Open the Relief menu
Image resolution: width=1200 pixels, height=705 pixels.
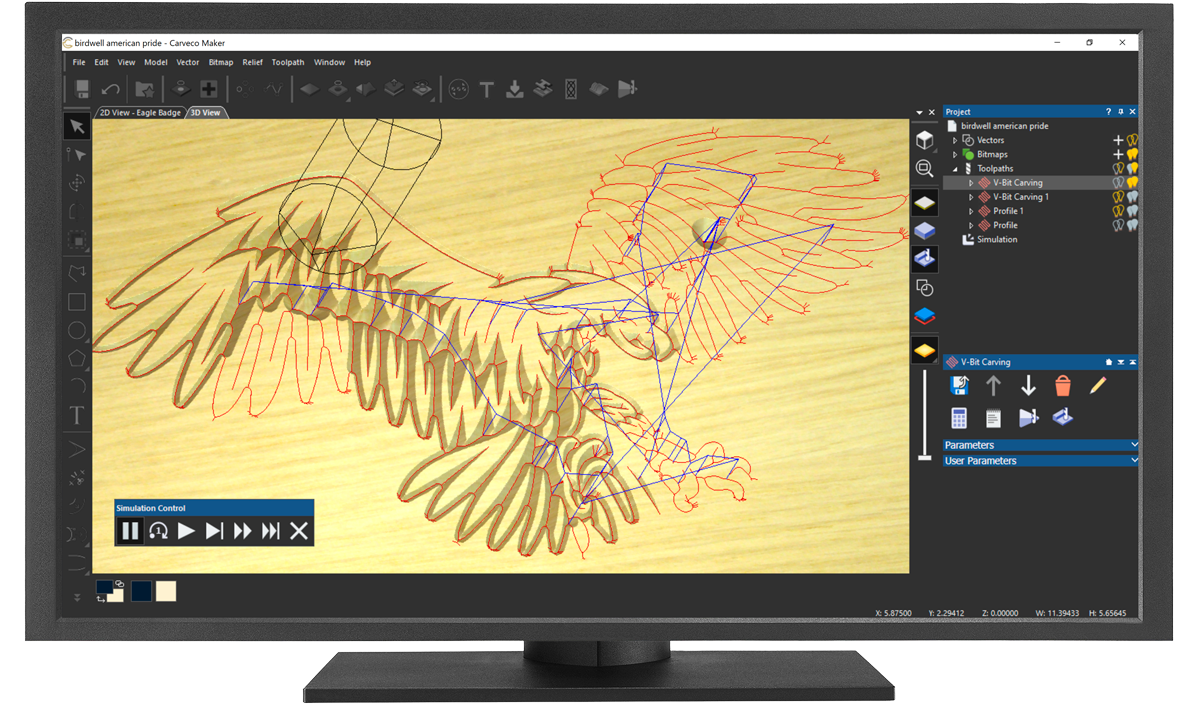pyautogui.click(x=252, y=62)
